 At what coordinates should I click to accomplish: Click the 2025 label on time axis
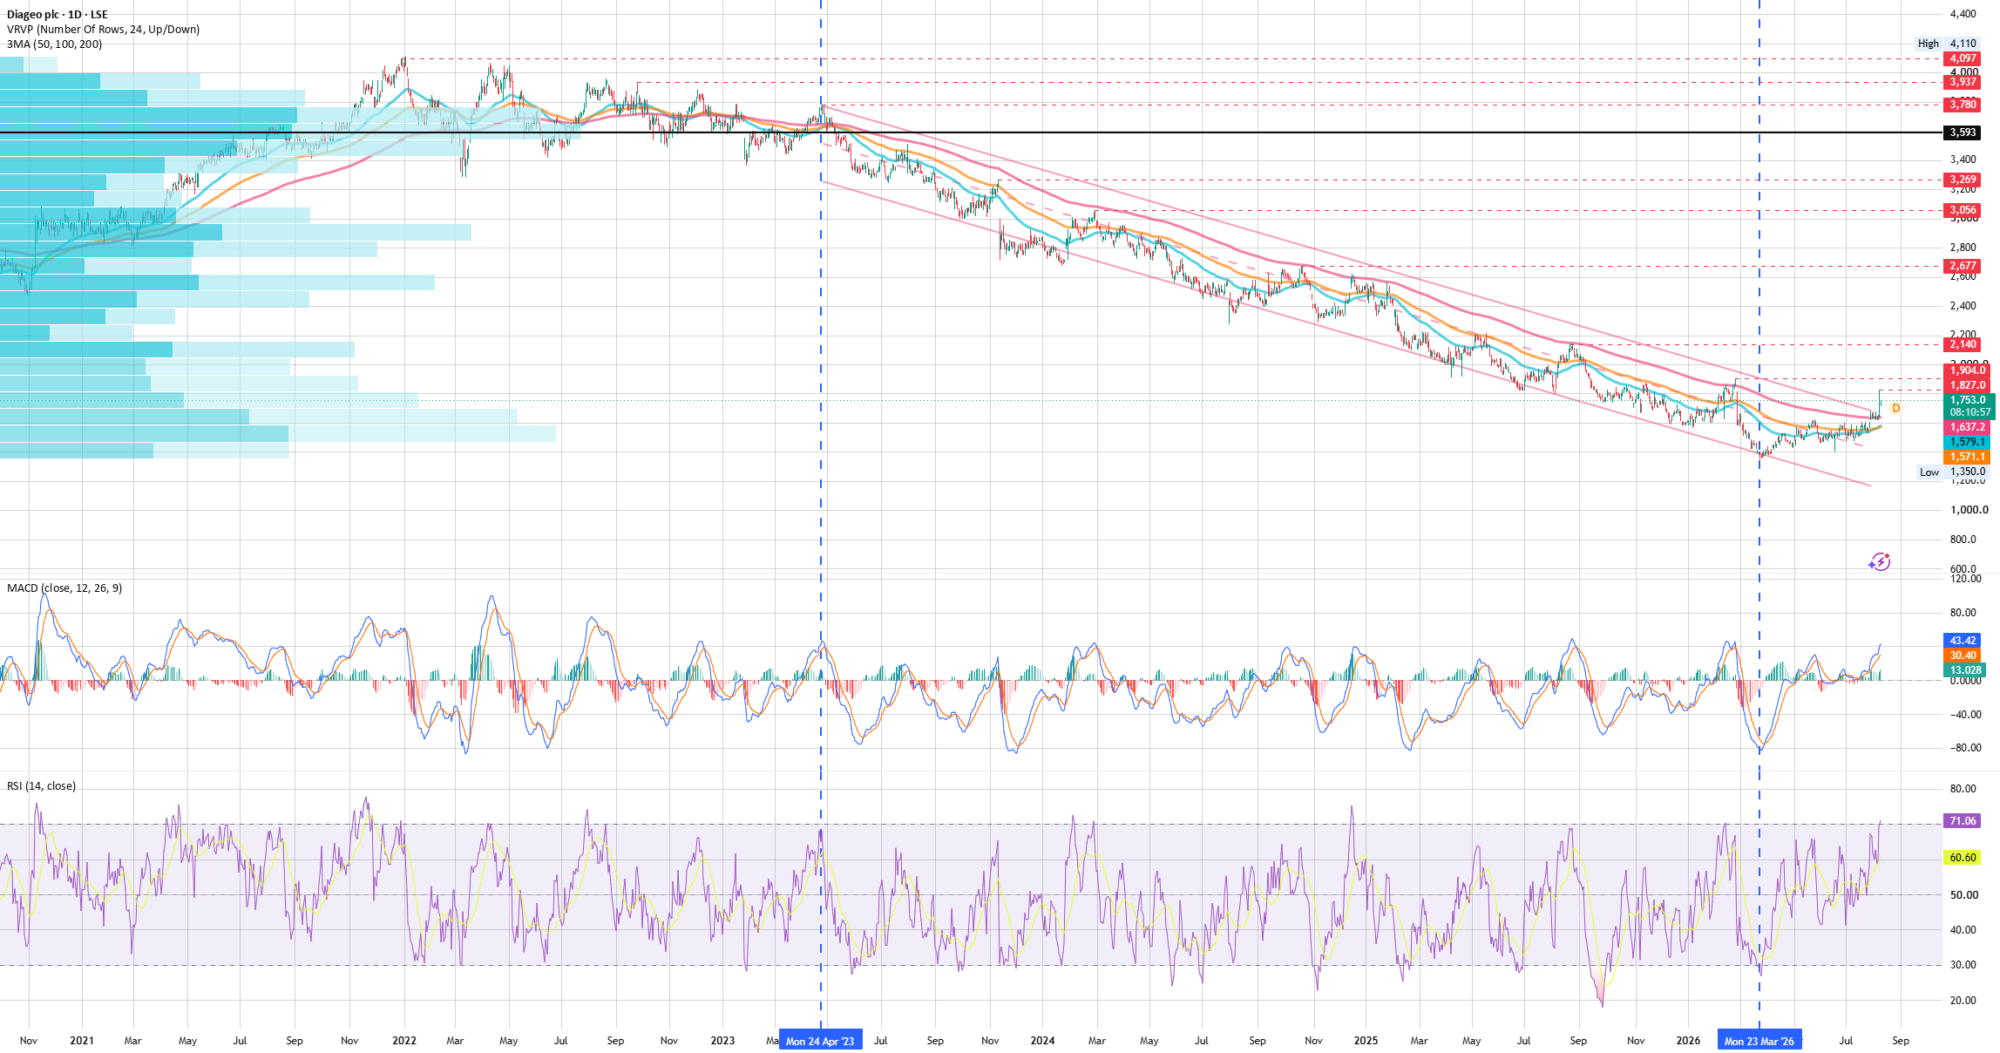(1365, 1041)
